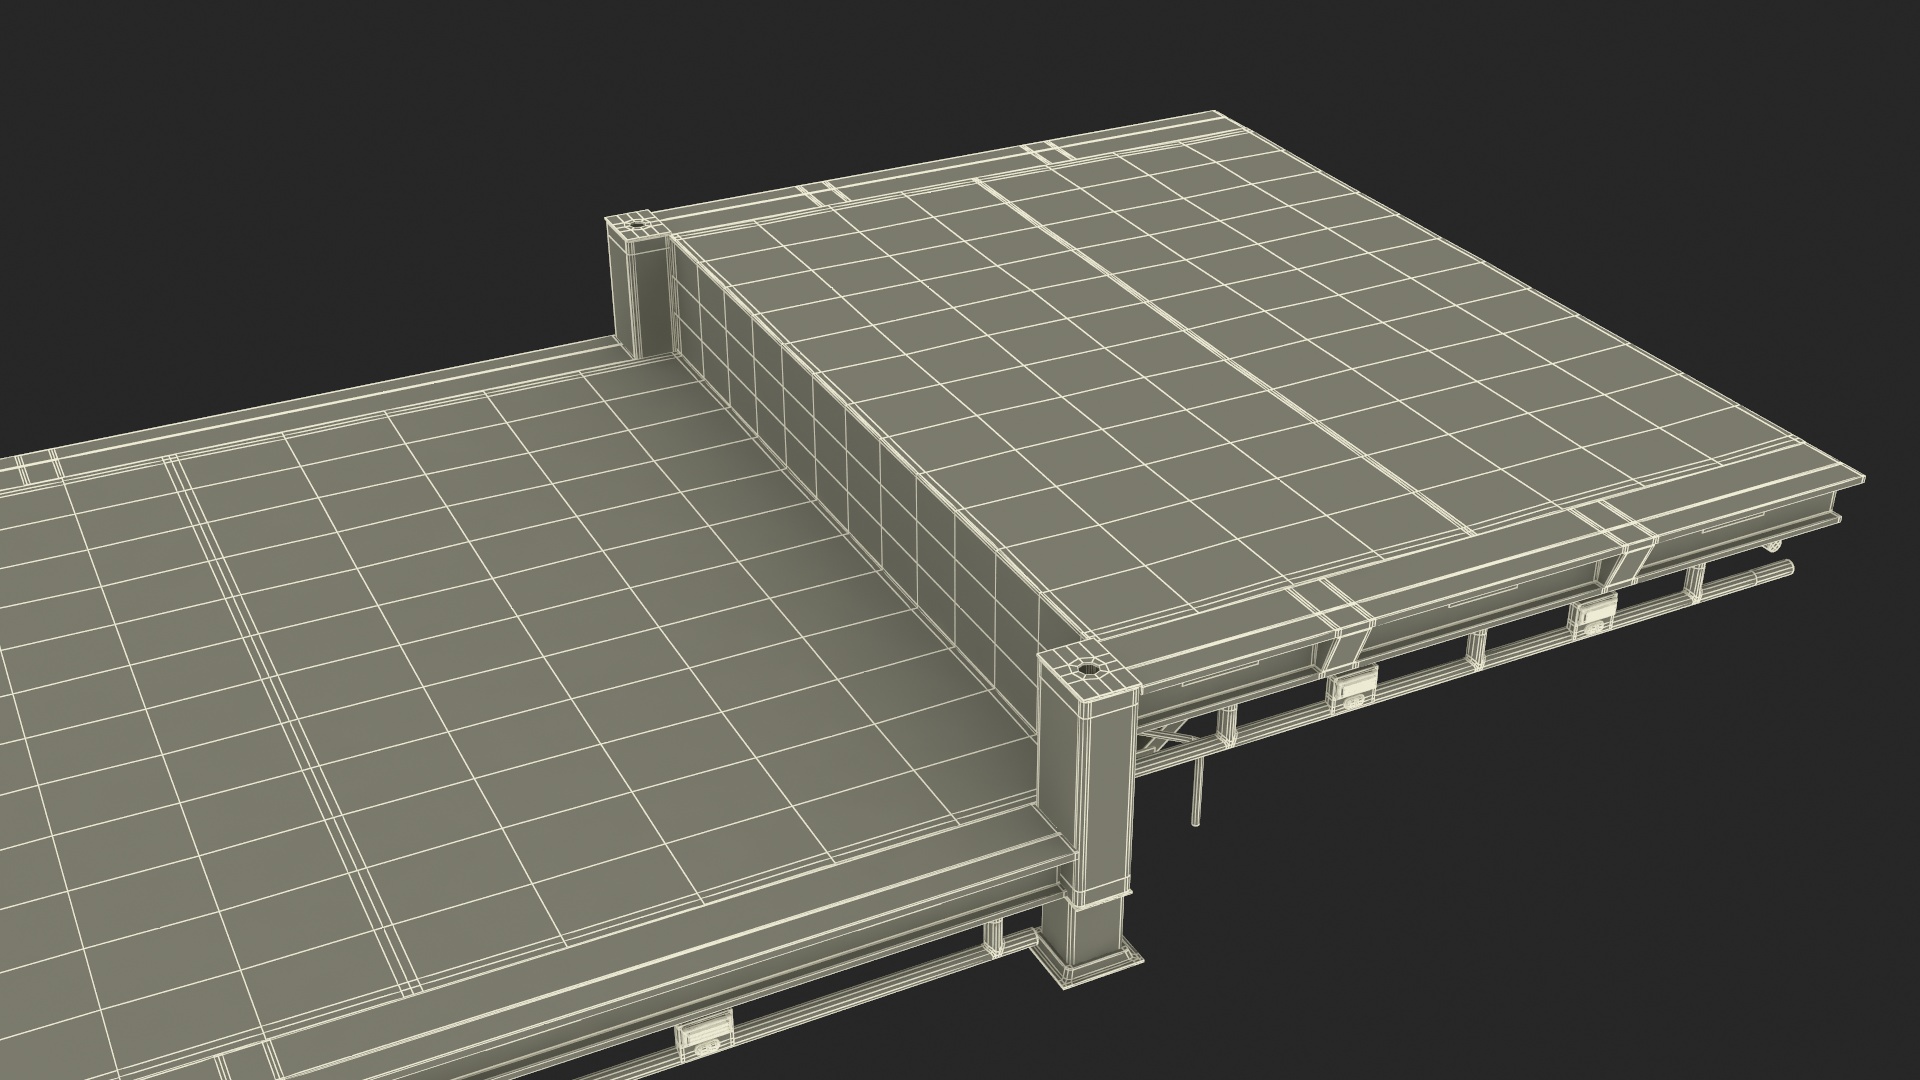Select the thin vertical rod hanging under platform
The height and width of the screenshot is (1080, 1920).
click(1196, 792)
